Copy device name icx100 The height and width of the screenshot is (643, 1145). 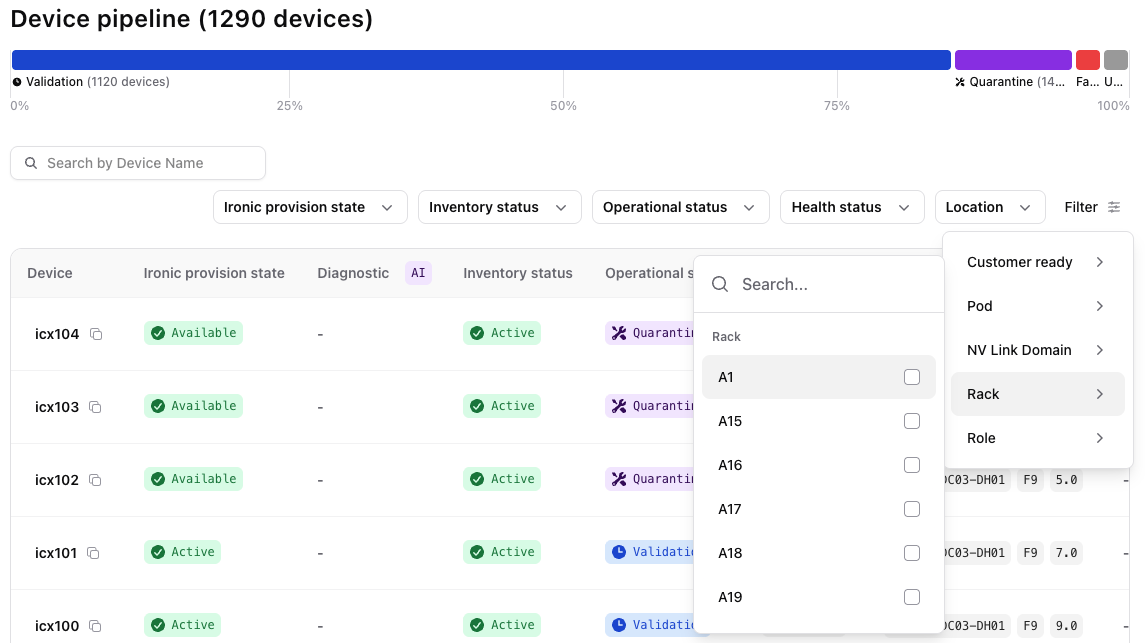[95, 626]
